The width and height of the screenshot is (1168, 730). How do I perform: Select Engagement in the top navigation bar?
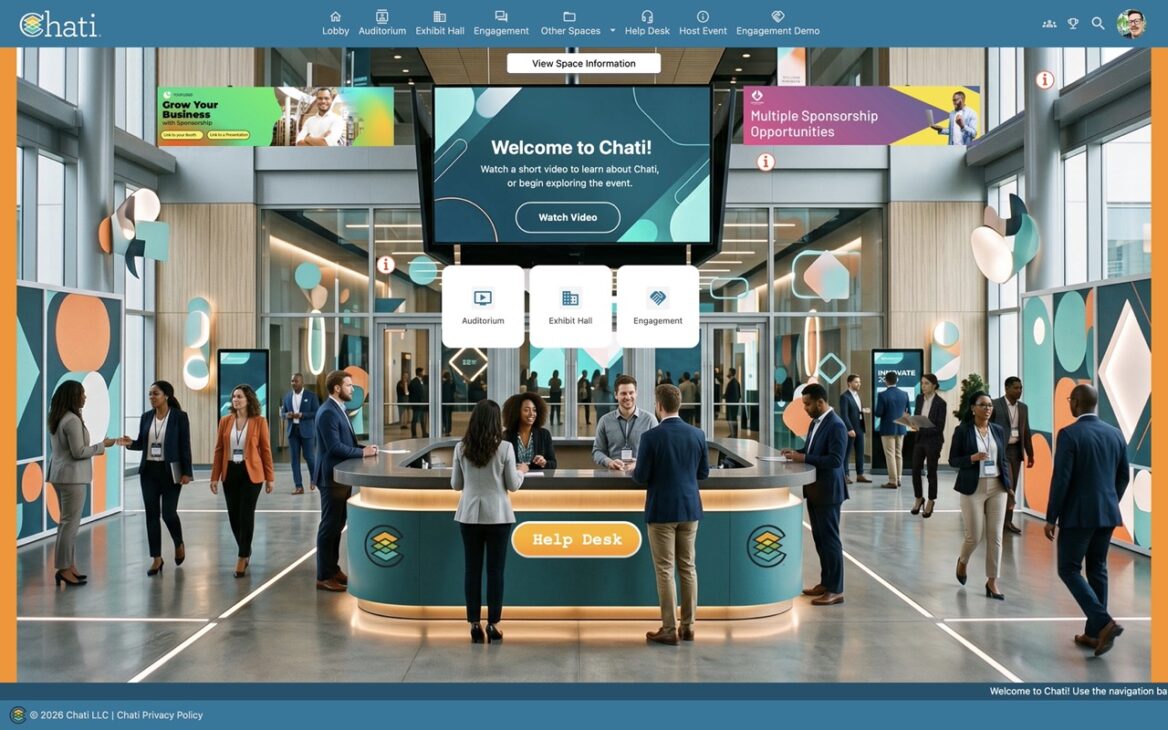(x=501, y=23)
